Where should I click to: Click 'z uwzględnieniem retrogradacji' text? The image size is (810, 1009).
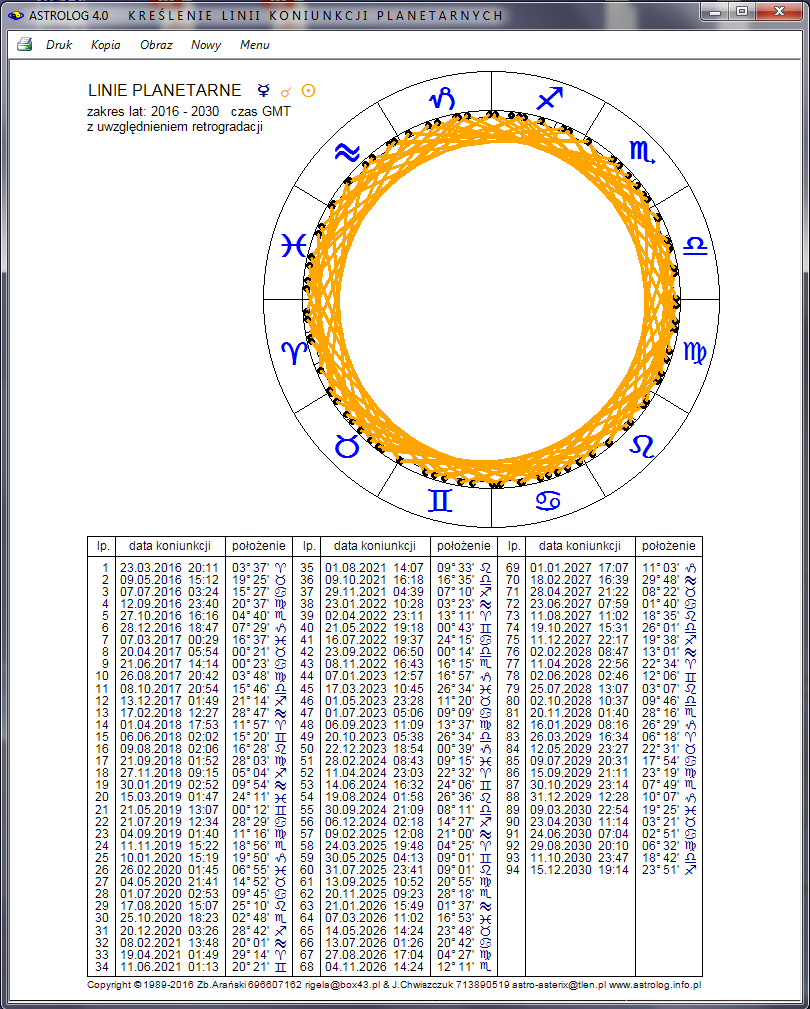(x=175, y=127)
